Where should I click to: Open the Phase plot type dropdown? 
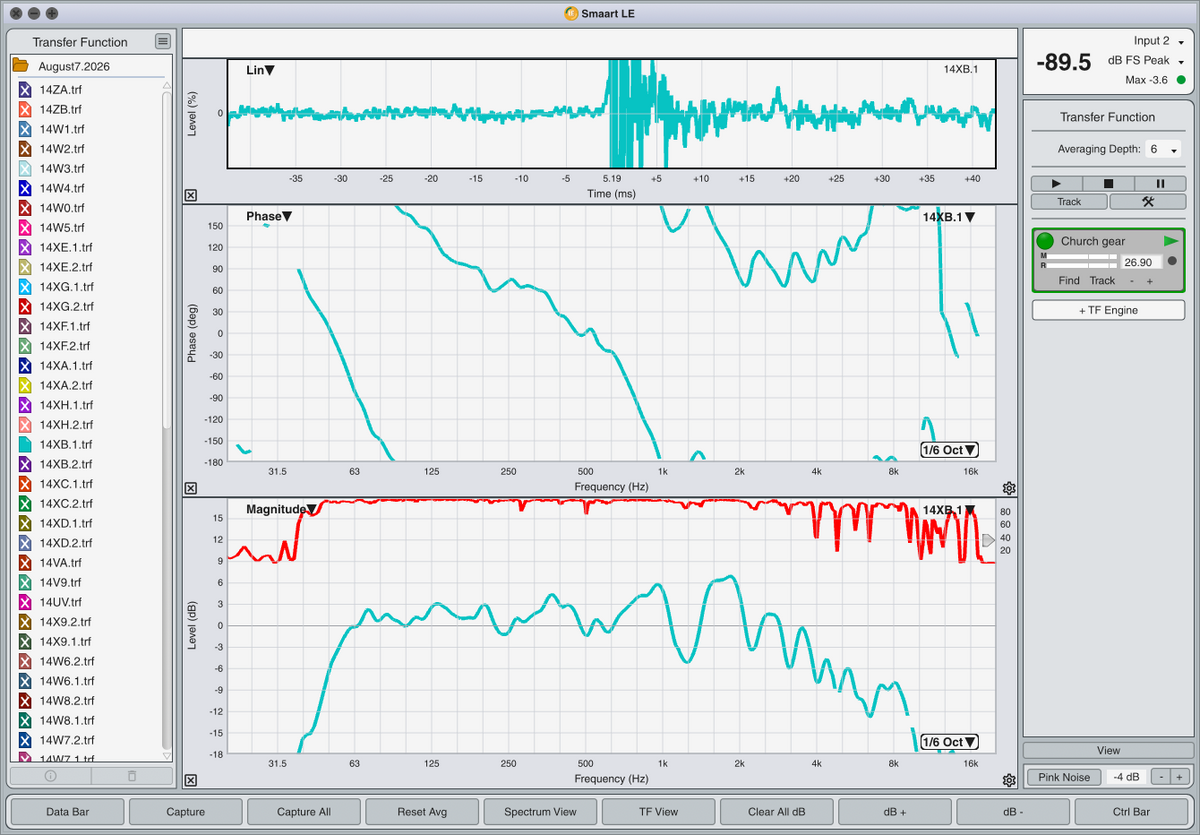click(x=269, y=216)
